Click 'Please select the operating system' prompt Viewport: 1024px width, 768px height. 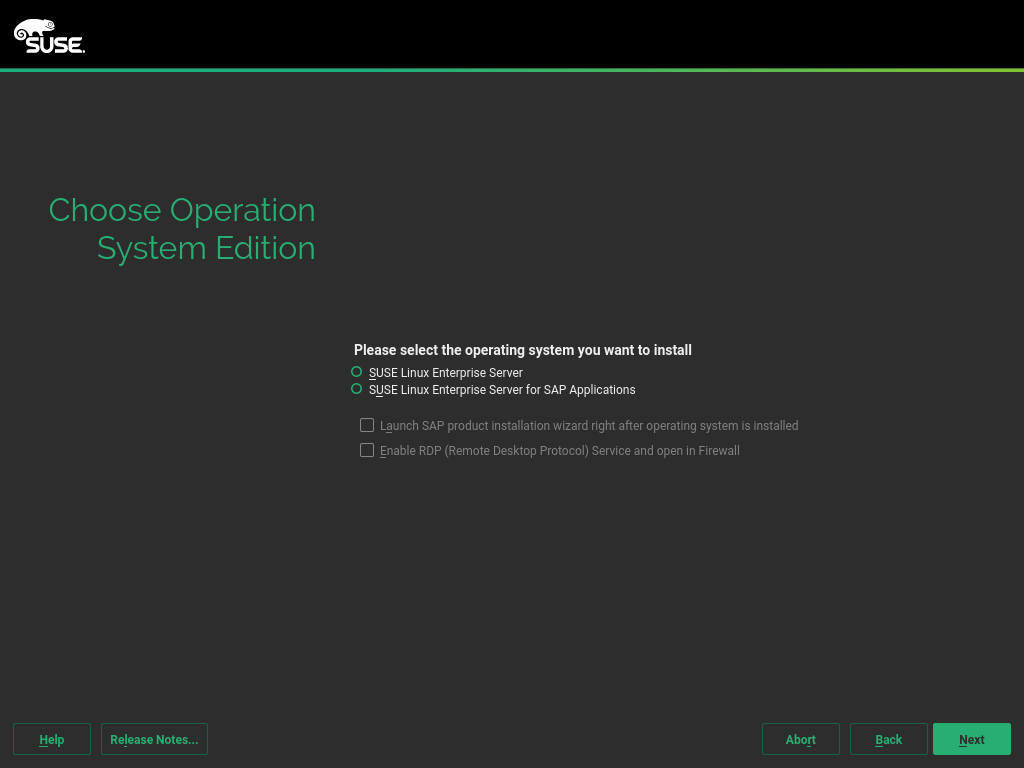pos(523,350)
